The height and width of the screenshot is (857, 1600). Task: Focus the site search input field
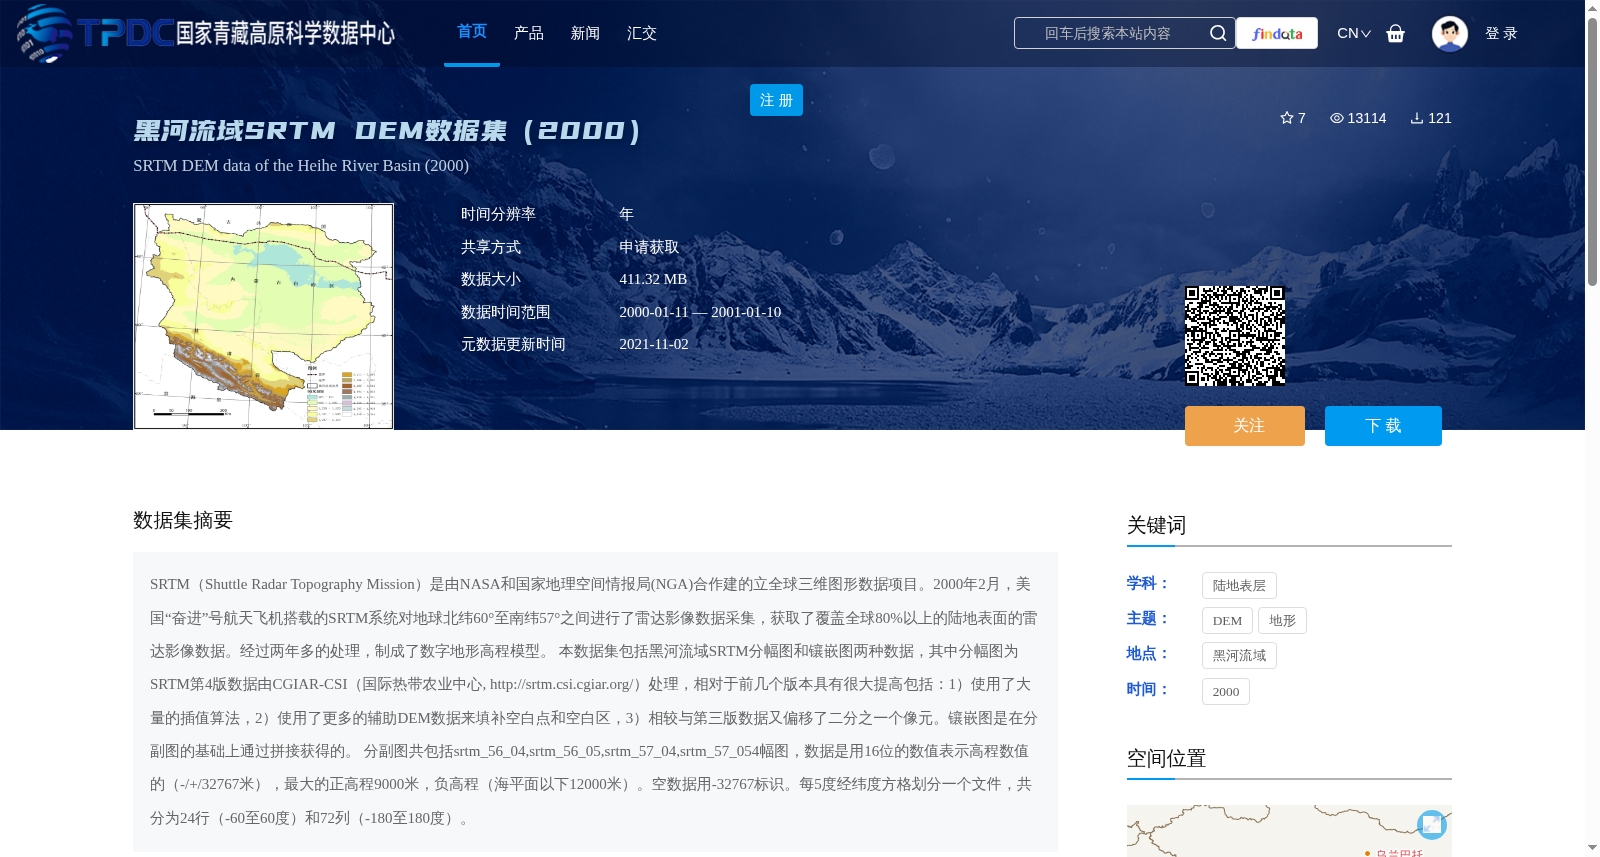[x=1108, y=33]
